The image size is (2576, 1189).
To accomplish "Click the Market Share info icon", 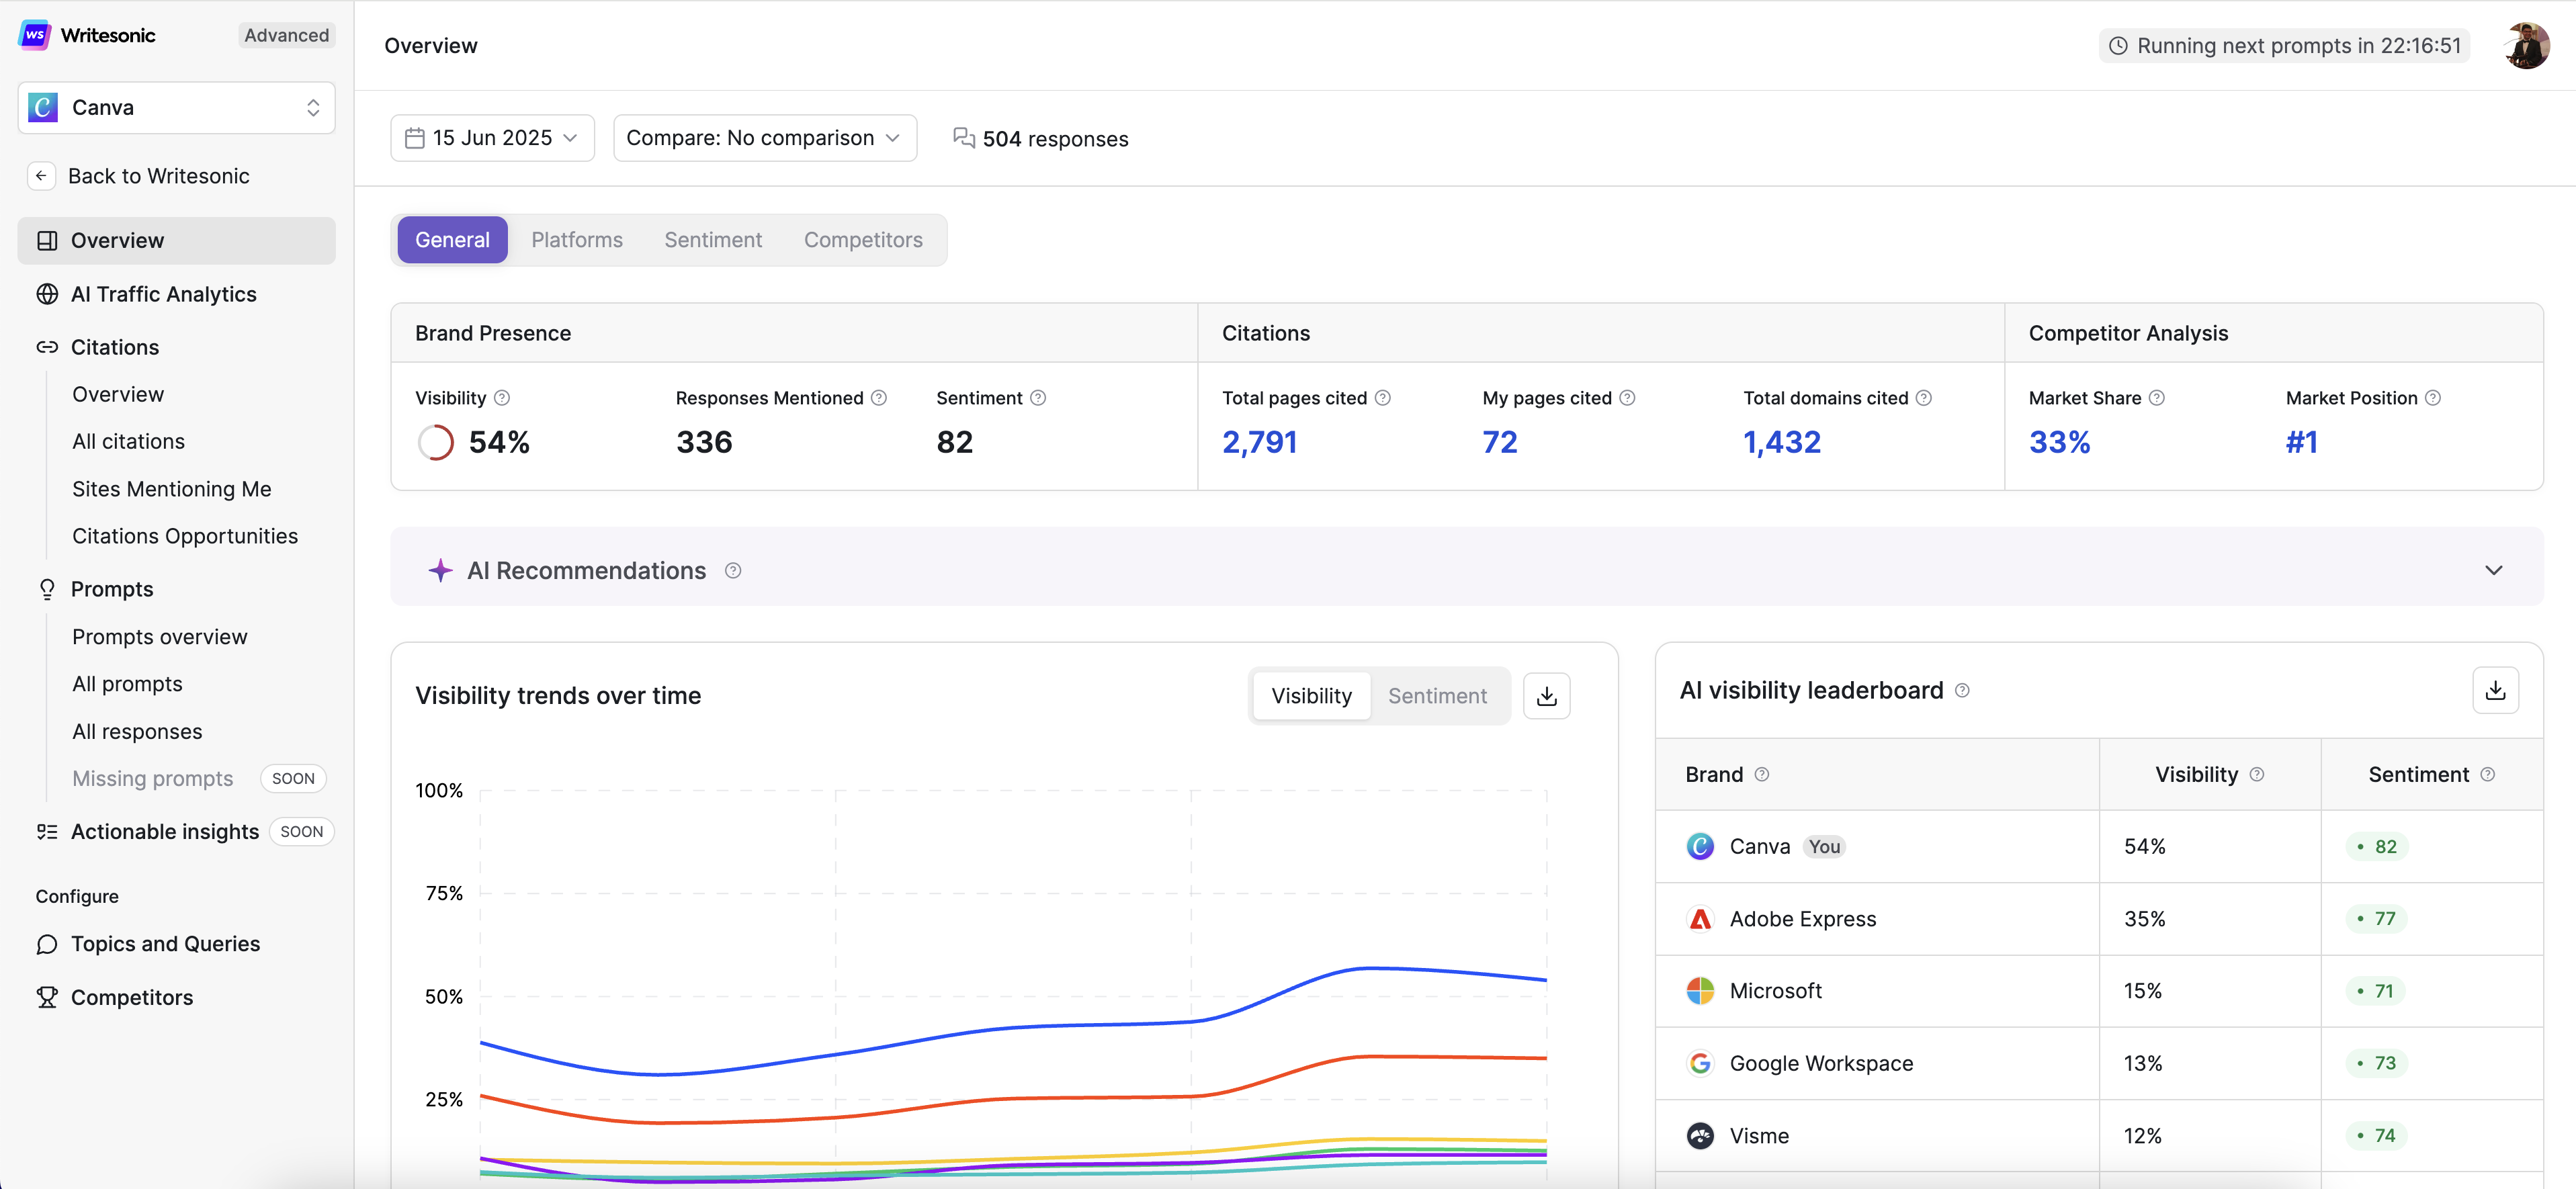I will (x=2157, y=398).
